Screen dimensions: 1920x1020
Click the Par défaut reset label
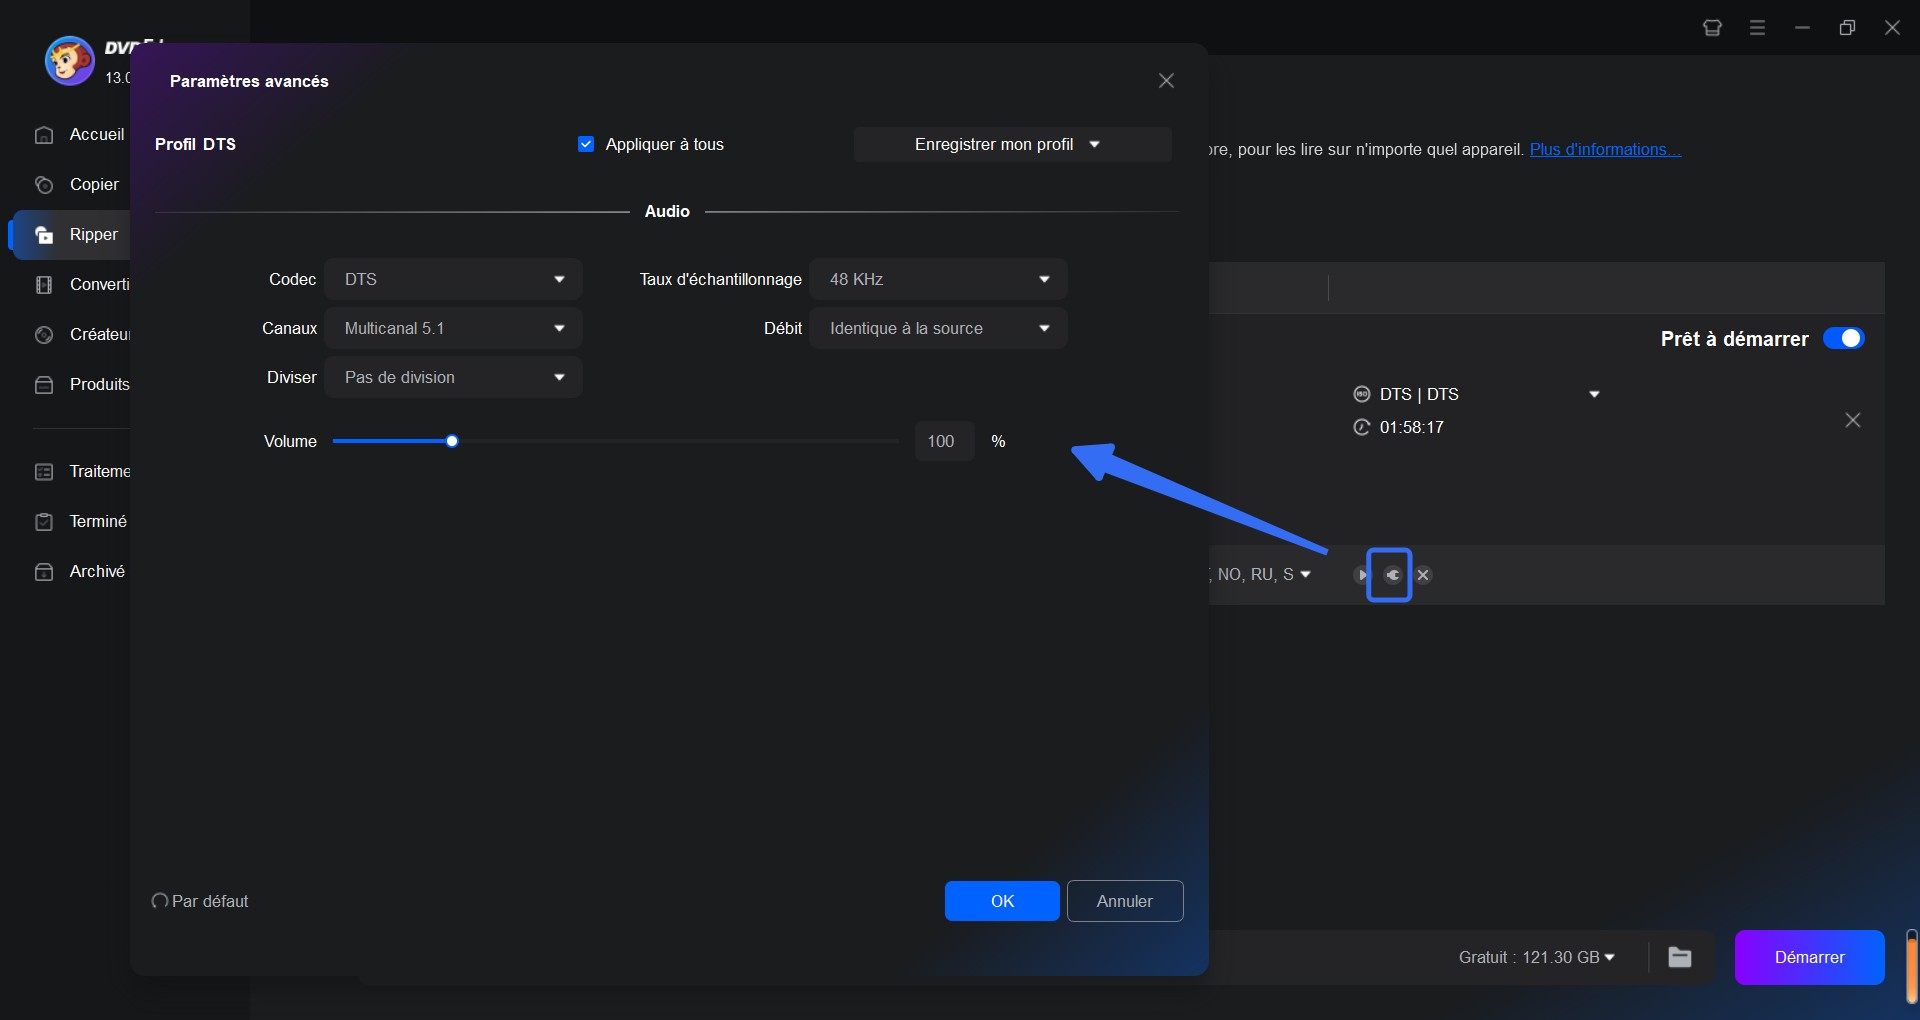(210, 901)
